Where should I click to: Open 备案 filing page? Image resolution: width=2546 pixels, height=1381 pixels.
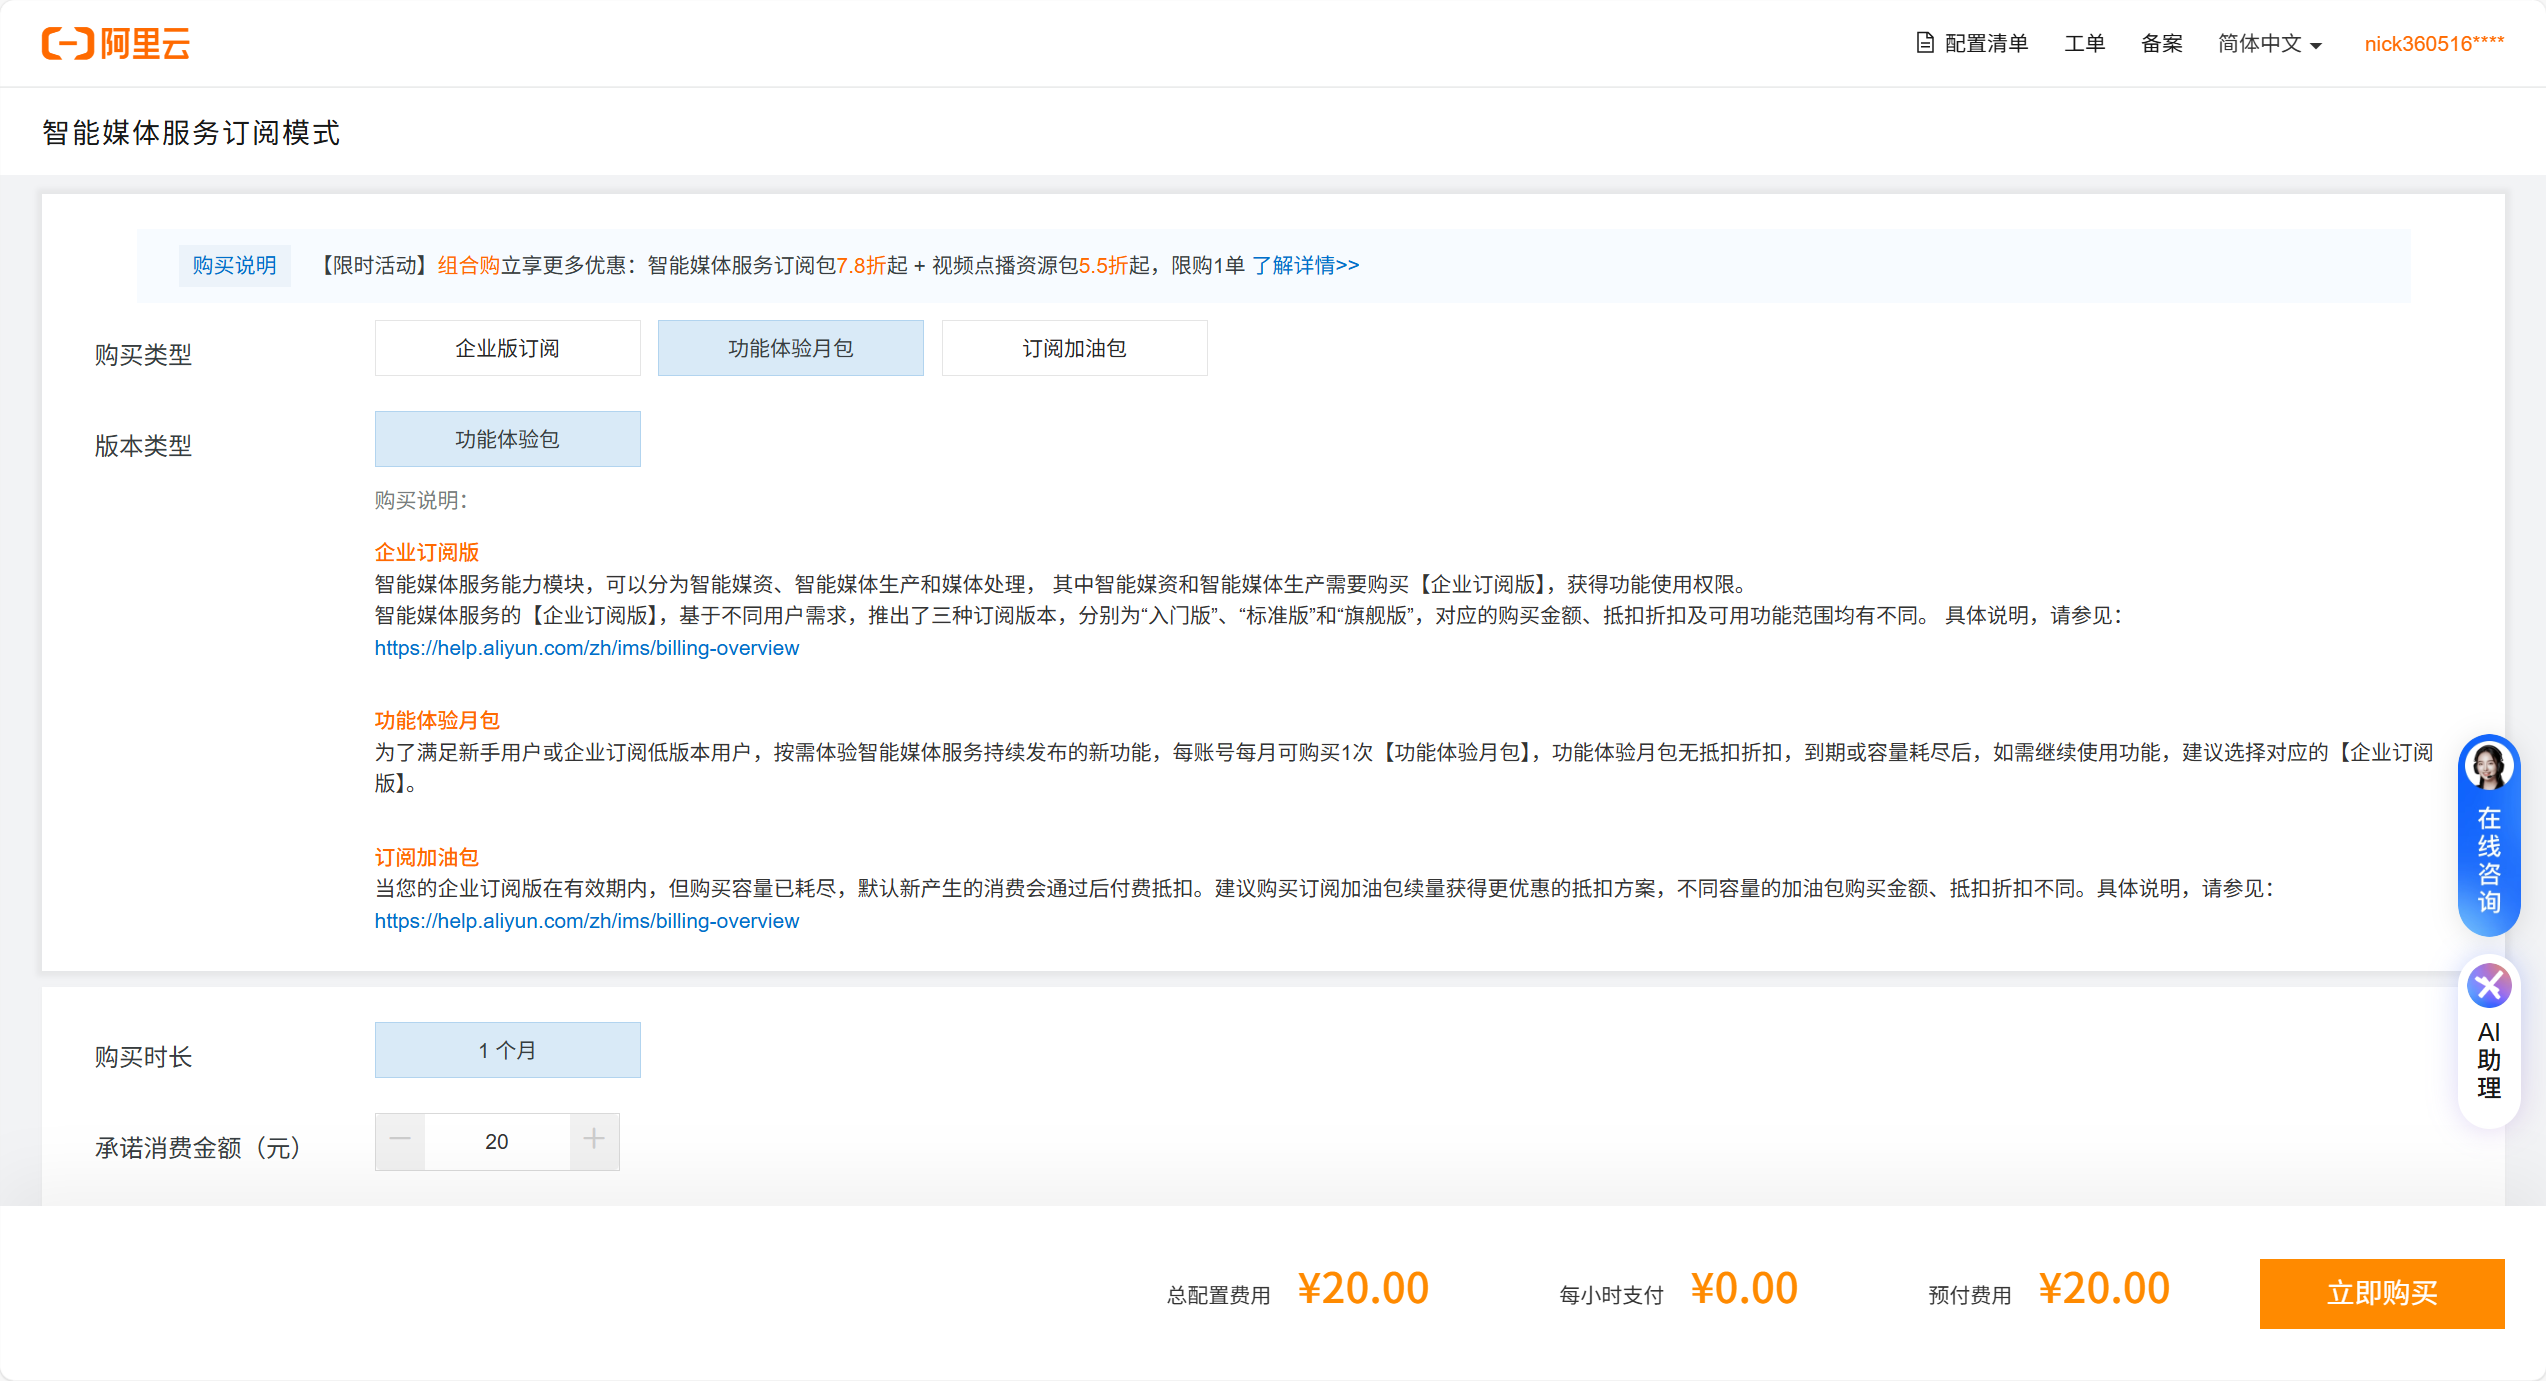coord(2162,44)
